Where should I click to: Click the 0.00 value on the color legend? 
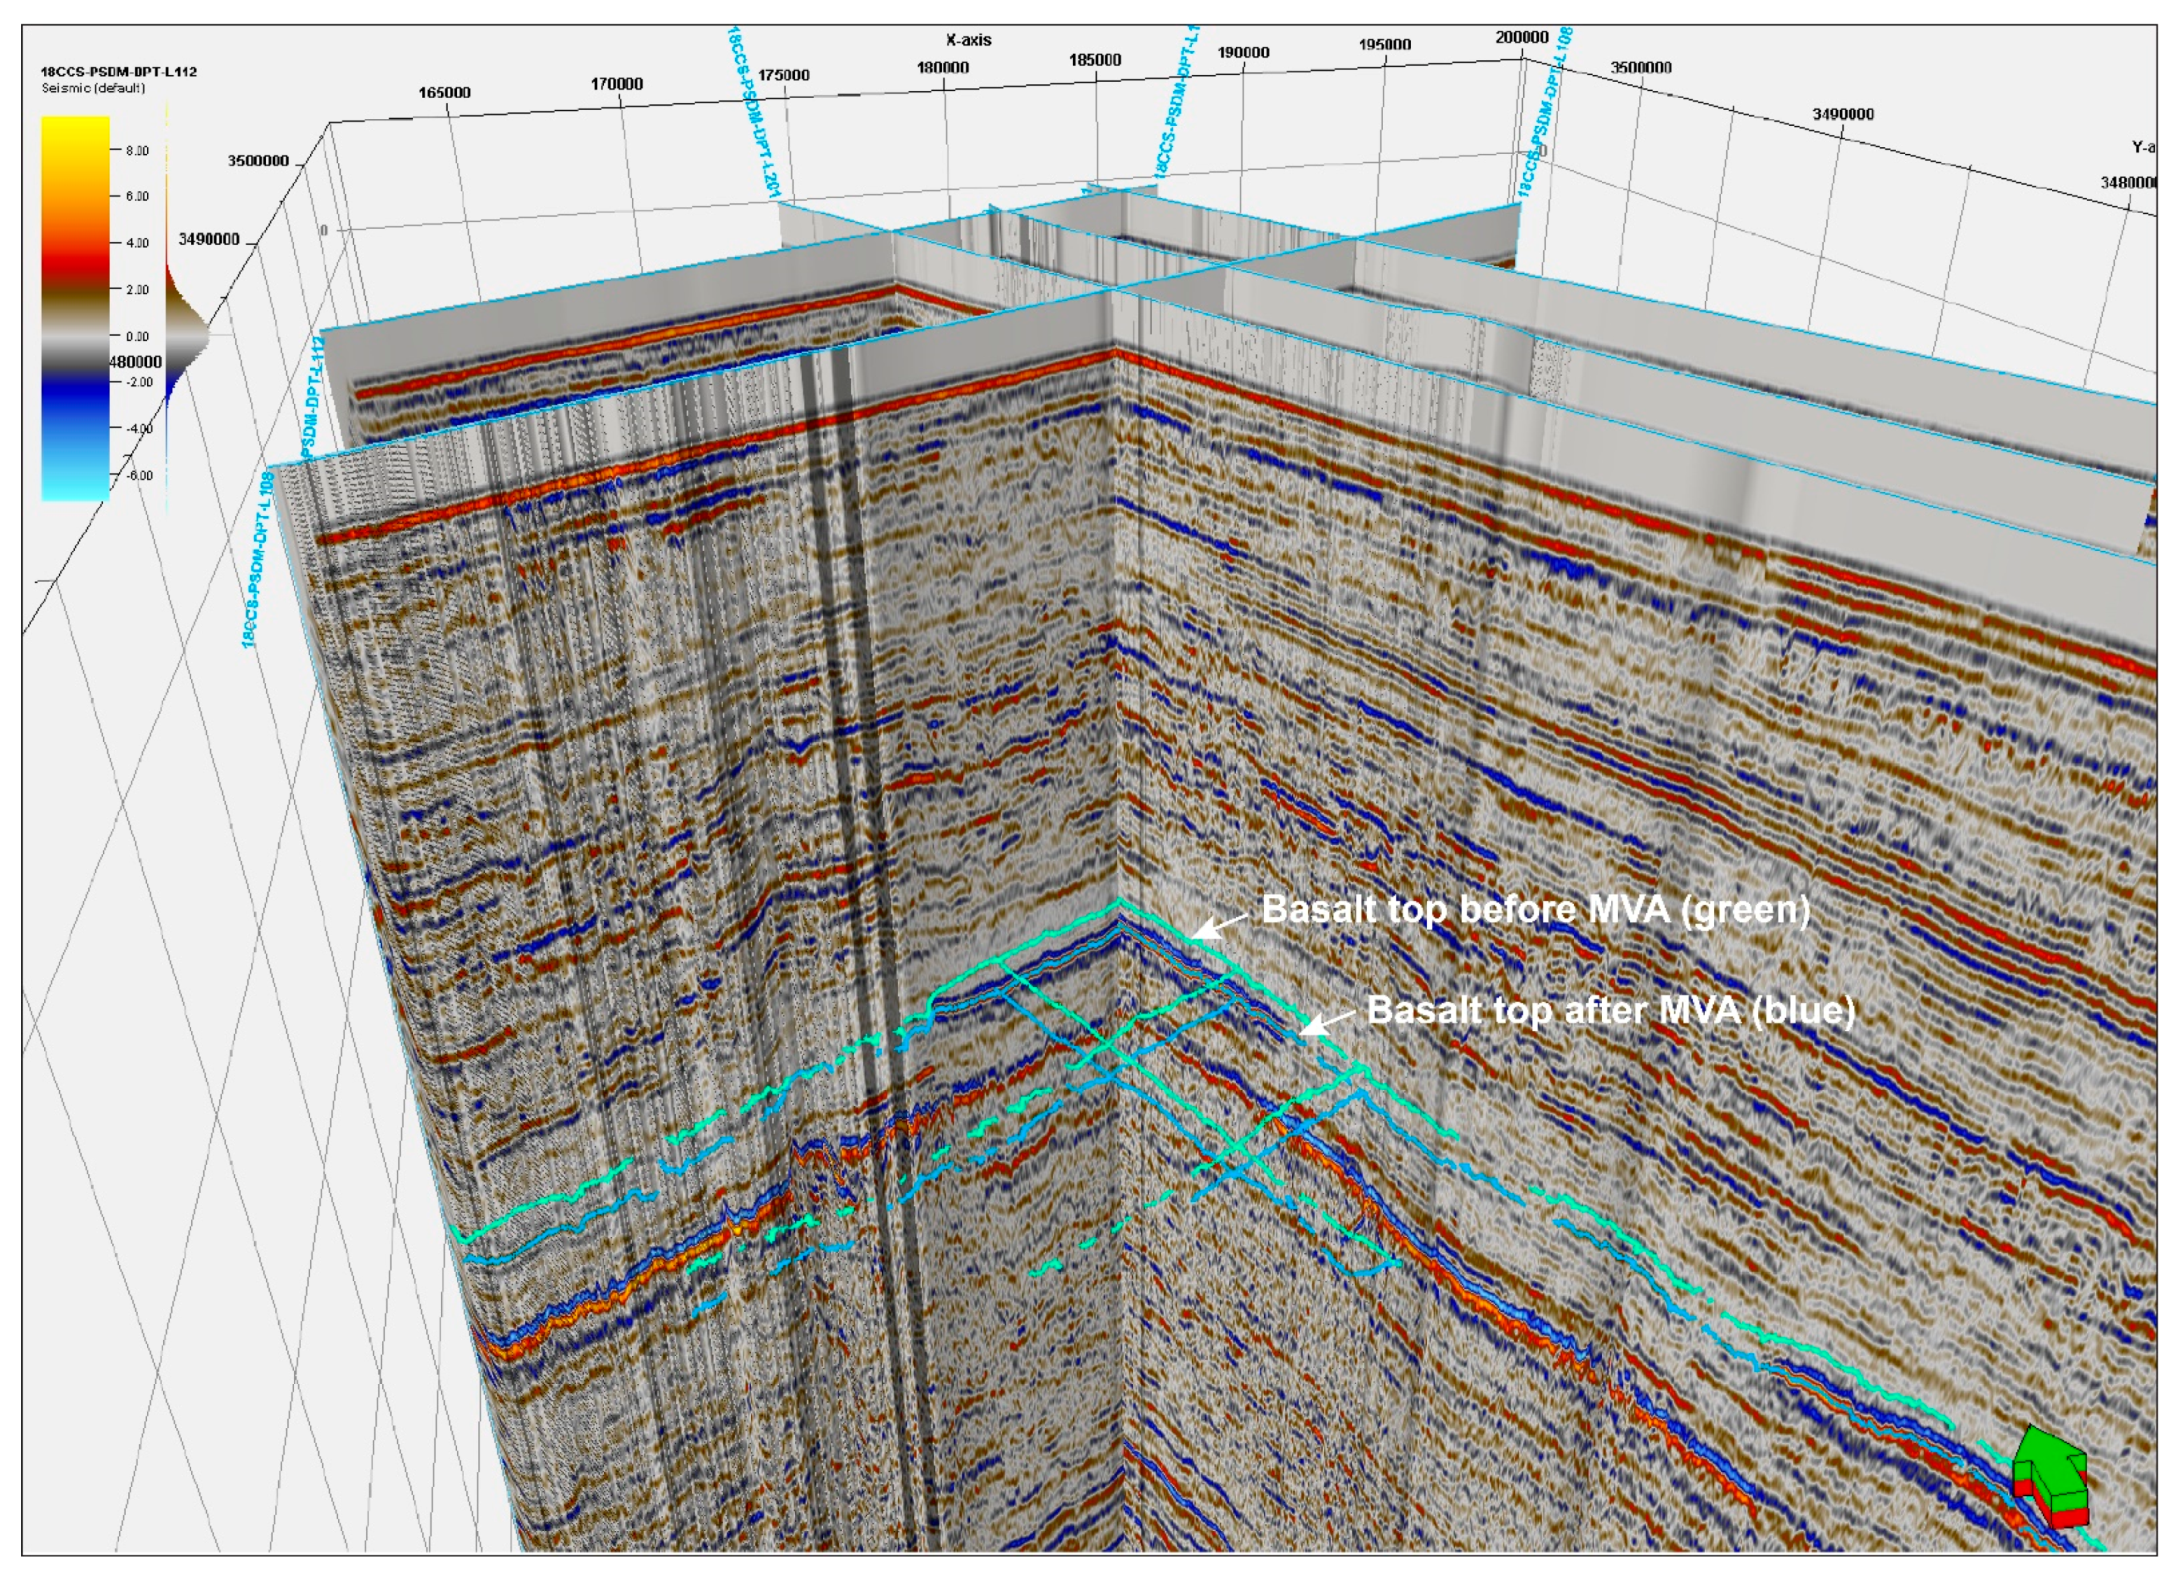tap(137, 336)
